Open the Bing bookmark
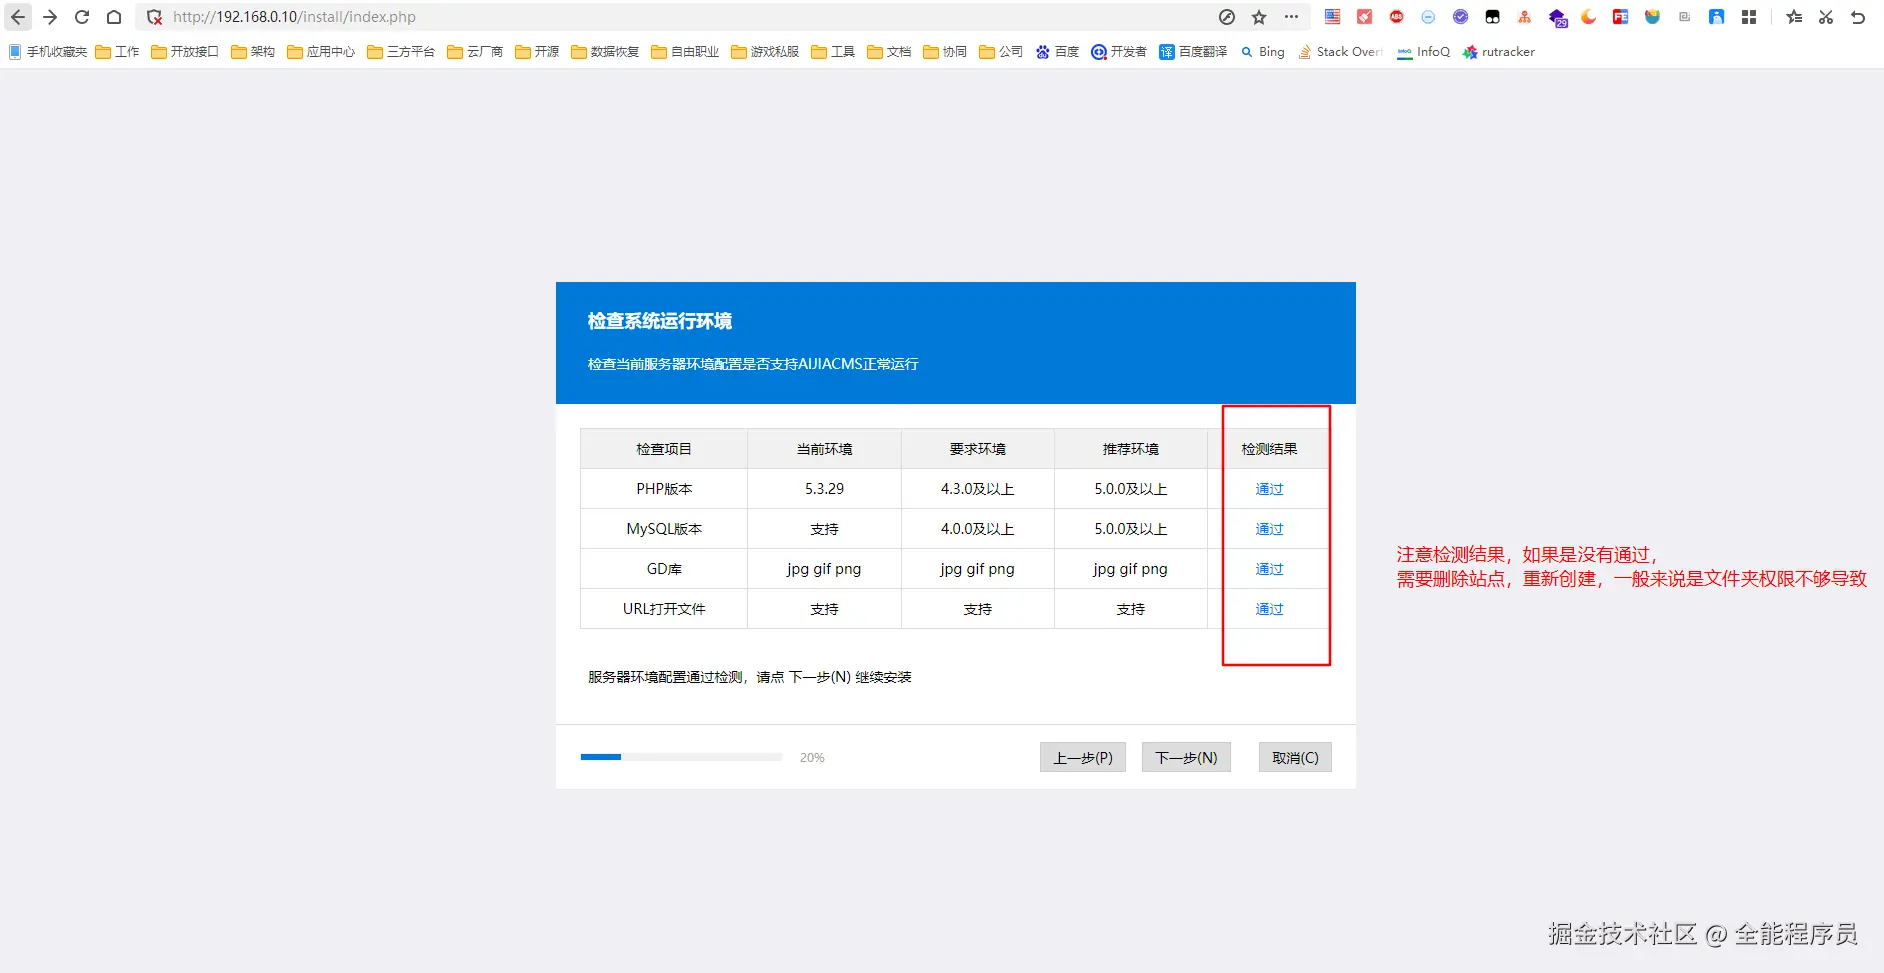 pyautogui.click(x=1263, y=52)
